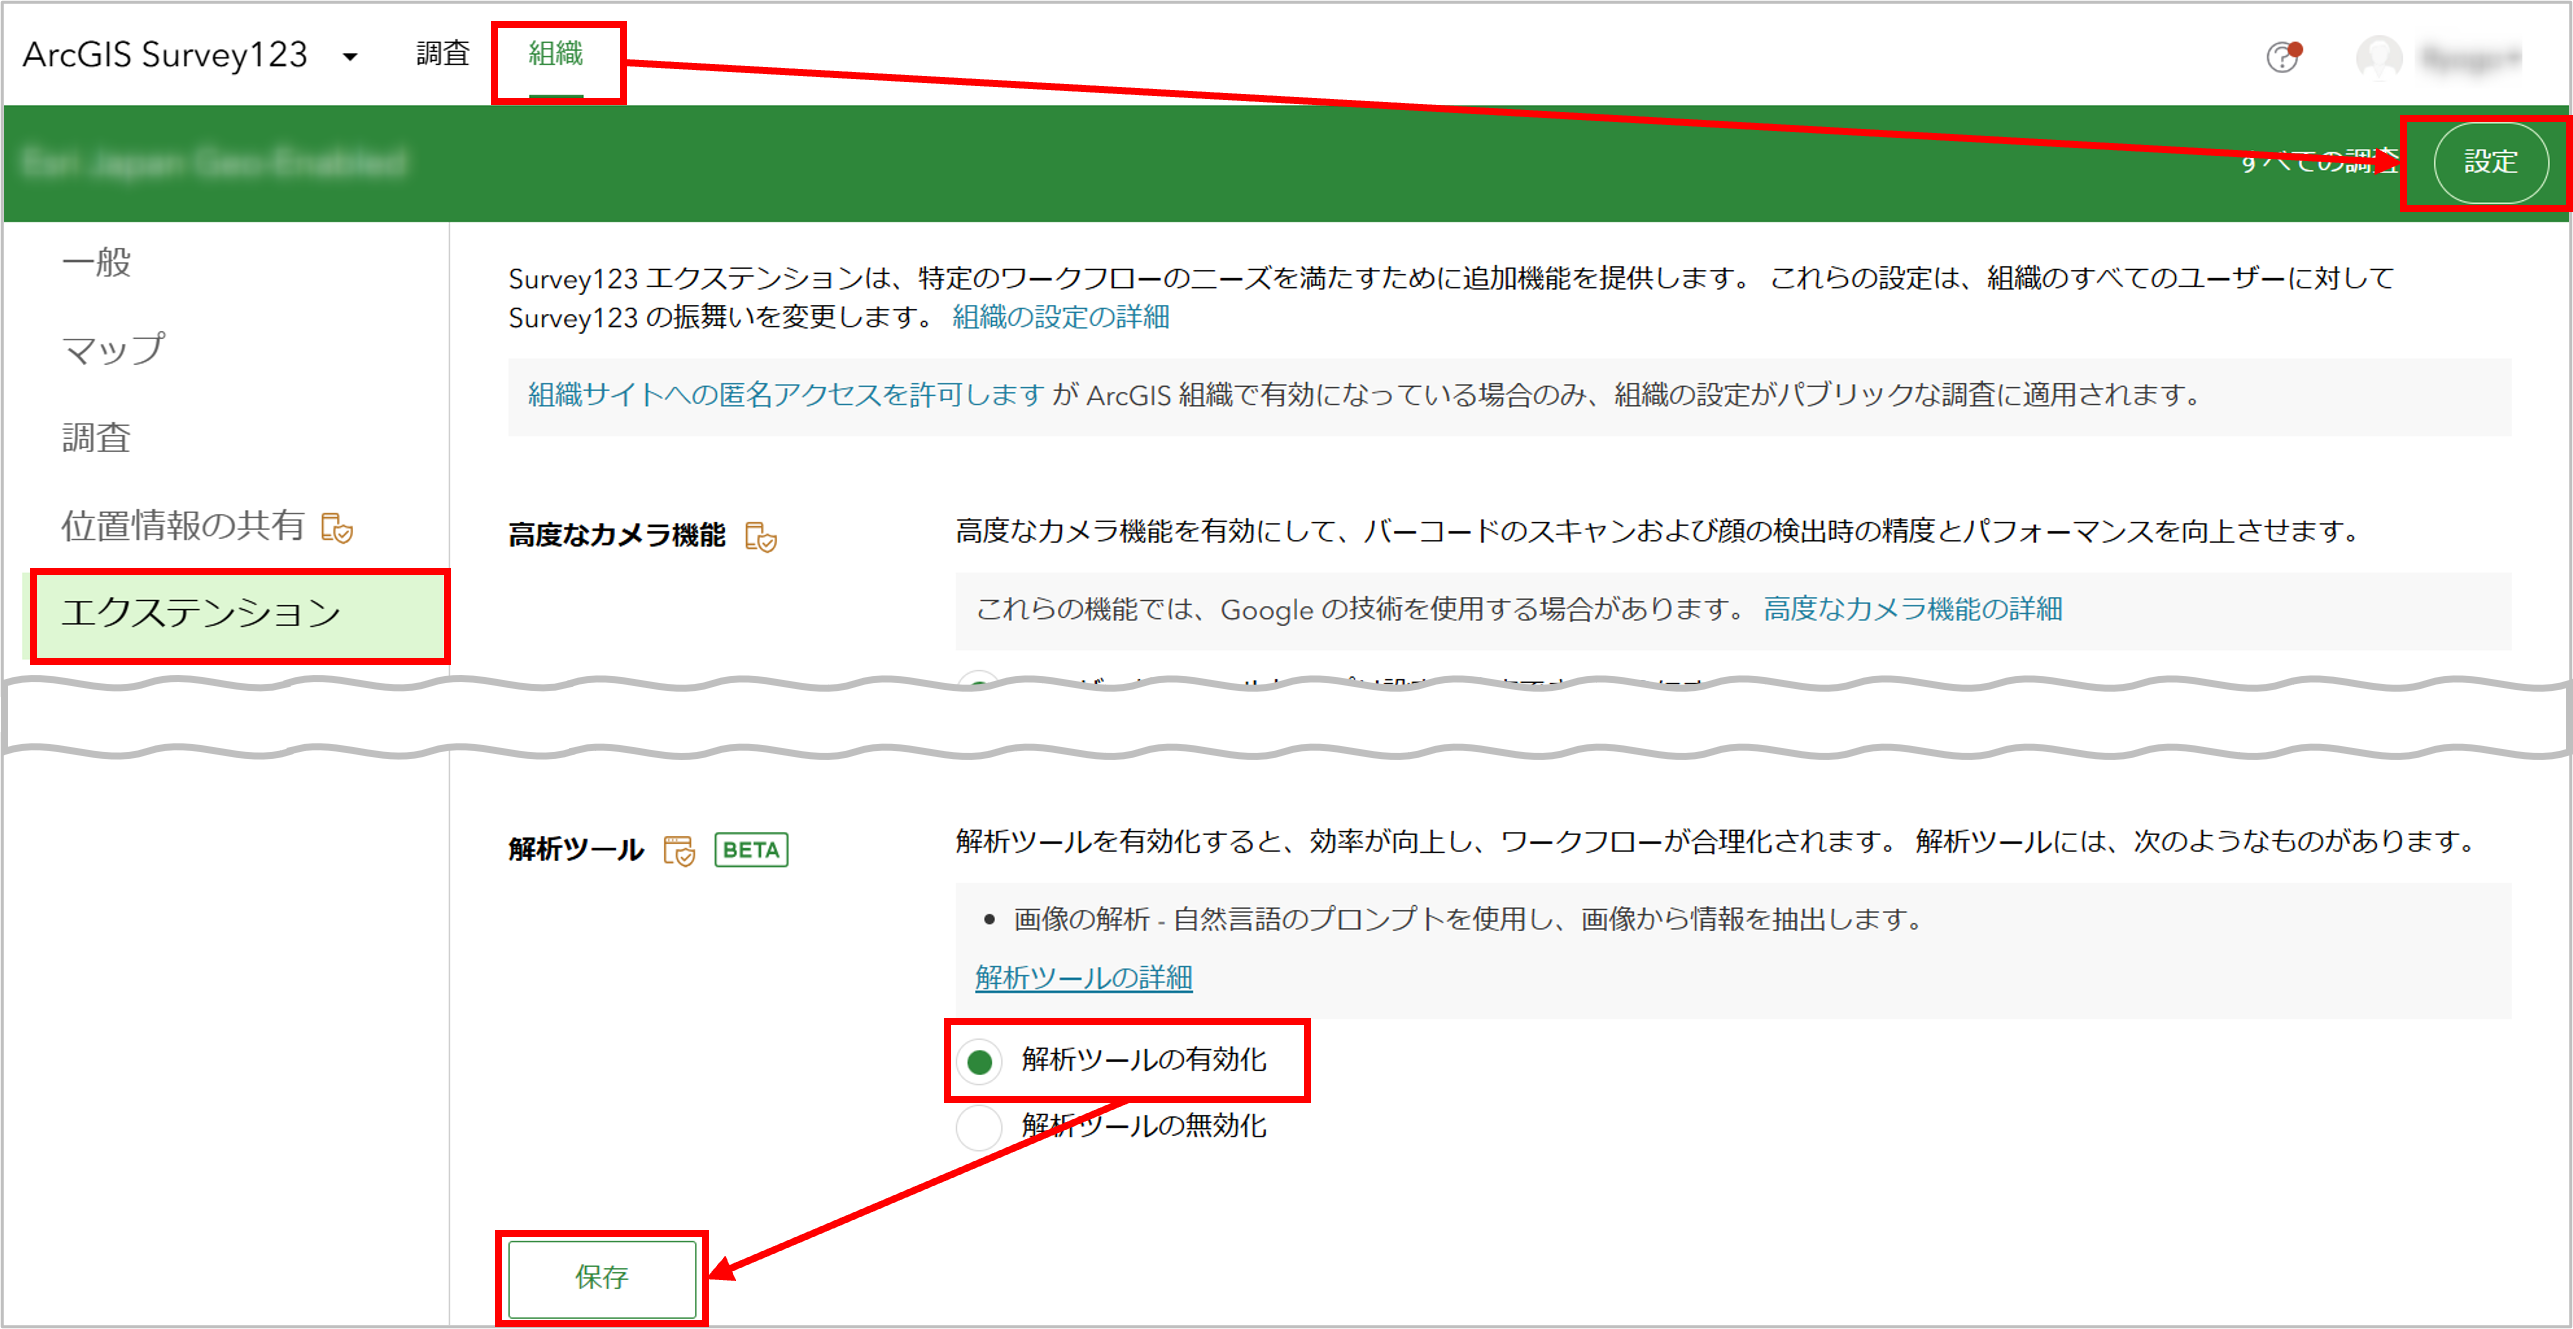2573x1329 pixels.
Task: Click the 画像の解析 bullet description
Action: tap(1468, 919)
